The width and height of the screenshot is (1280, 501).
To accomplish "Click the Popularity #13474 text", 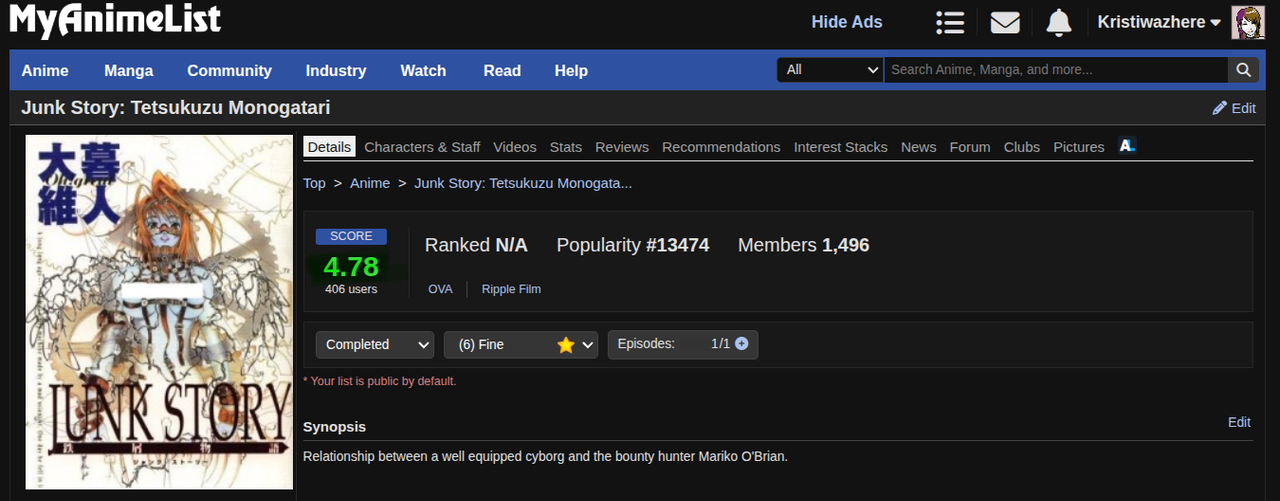I will tap(633, 245).
